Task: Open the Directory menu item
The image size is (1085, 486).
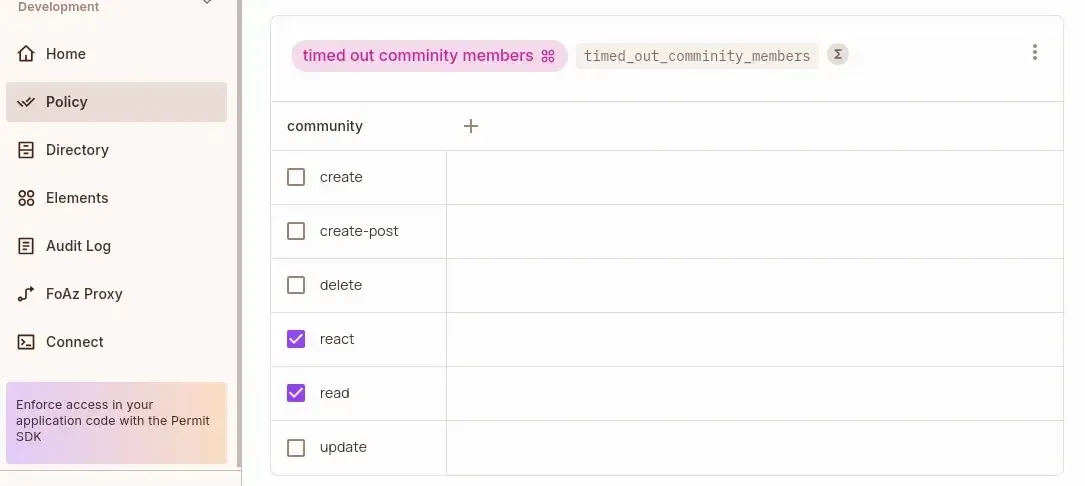Action: pyautogui.click(x=77, y=150)
